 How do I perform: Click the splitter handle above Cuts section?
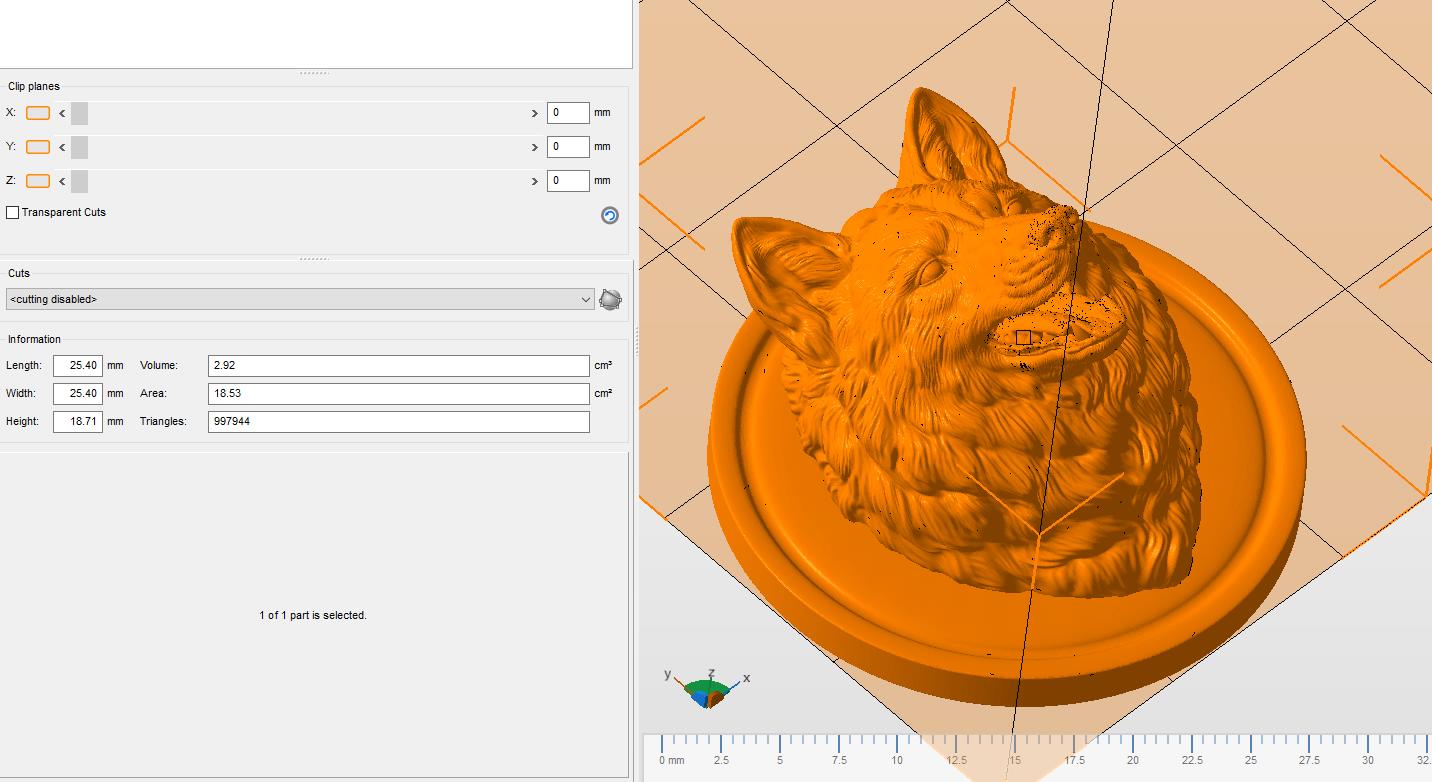click(x=314, y=259)
